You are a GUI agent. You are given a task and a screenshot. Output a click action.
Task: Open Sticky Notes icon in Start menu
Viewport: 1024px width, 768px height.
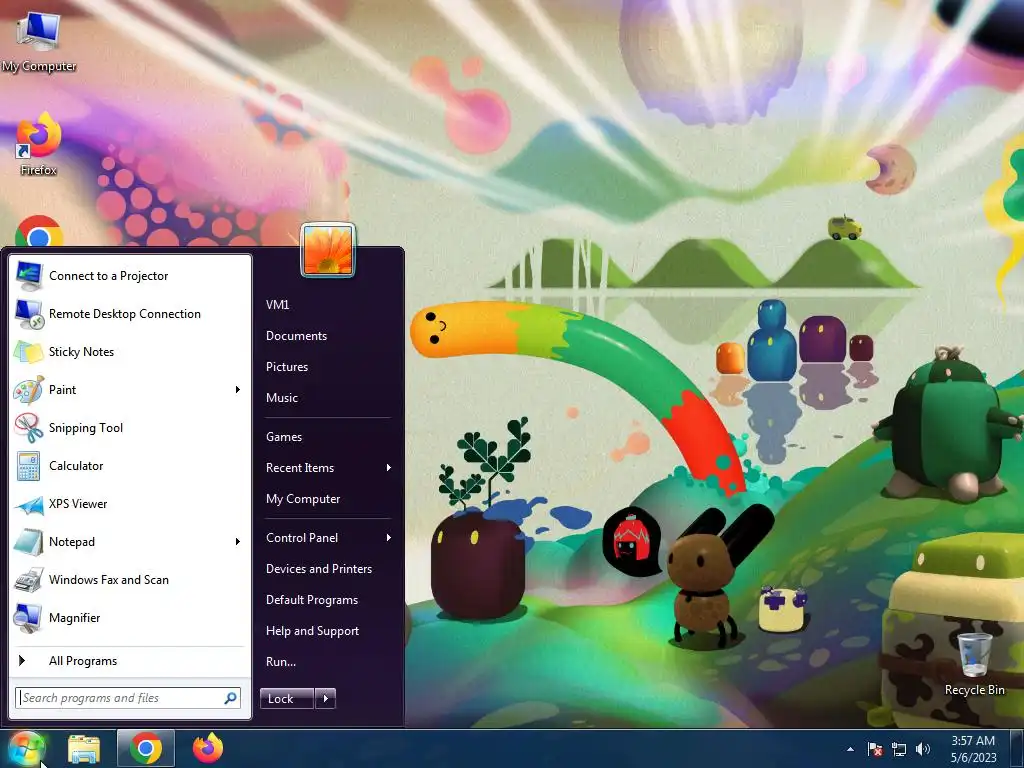coord(29,351)
